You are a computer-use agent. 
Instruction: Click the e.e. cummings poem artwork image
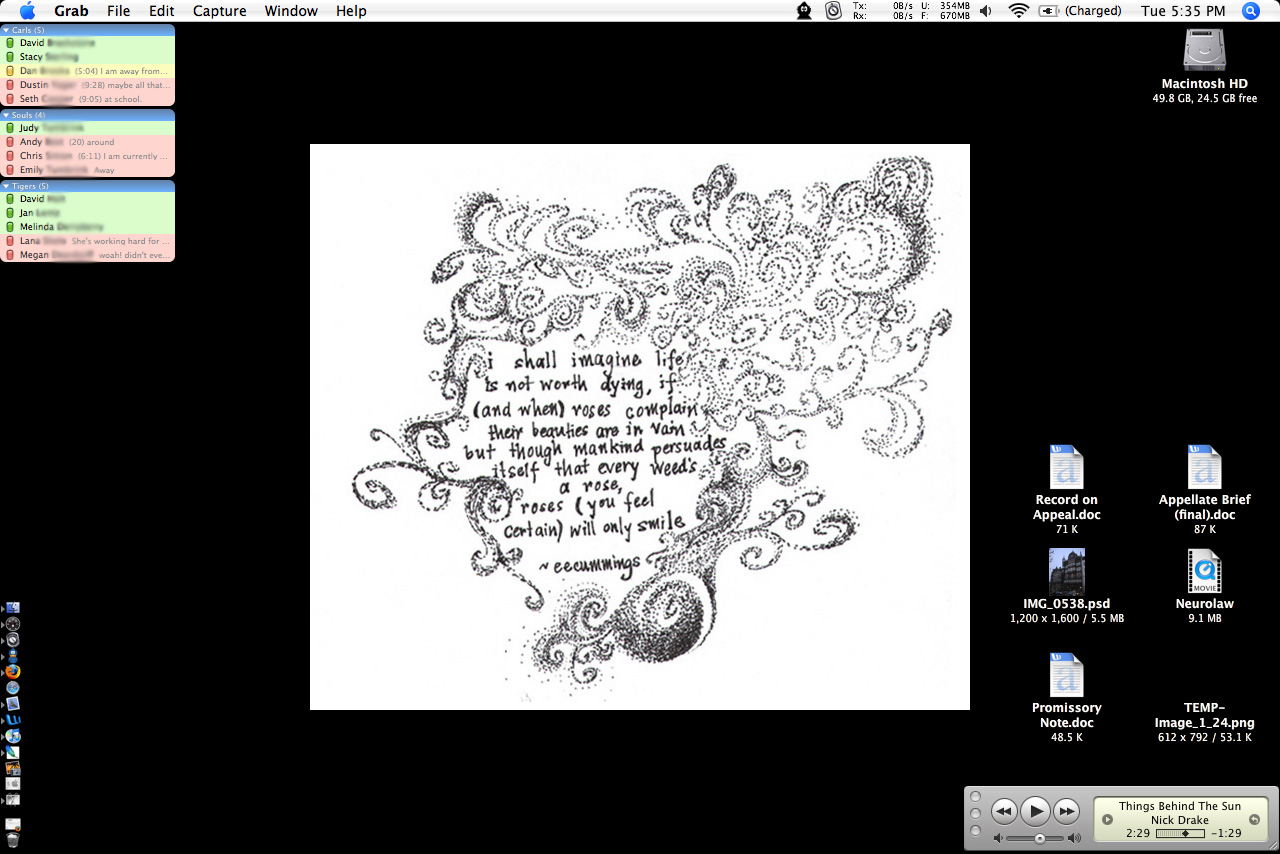[640, 427]
